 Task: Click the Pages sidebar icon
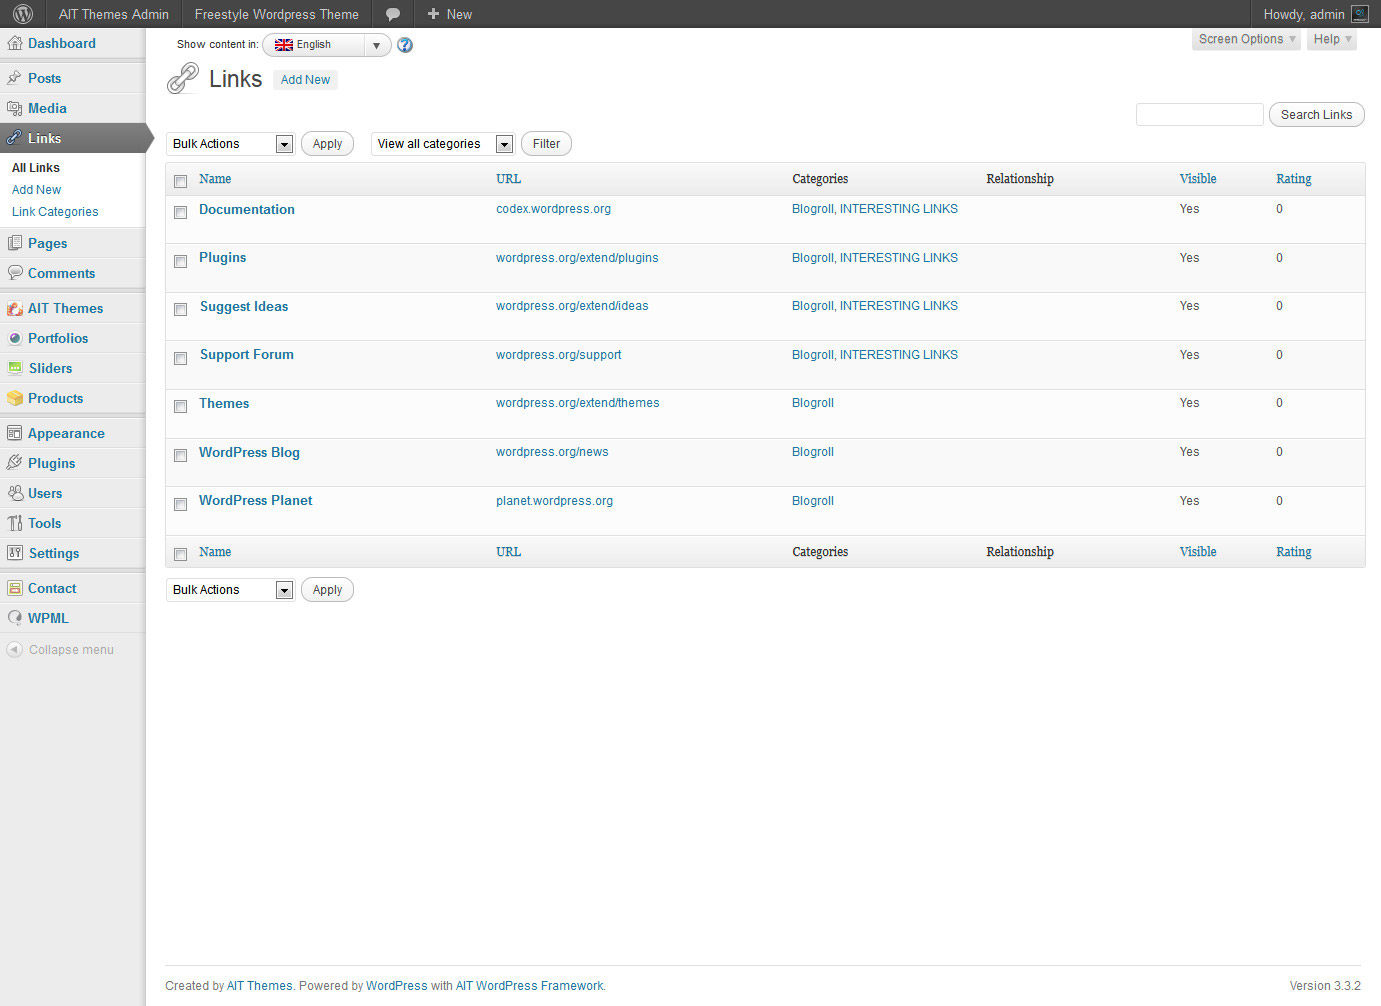coord(15,243)
